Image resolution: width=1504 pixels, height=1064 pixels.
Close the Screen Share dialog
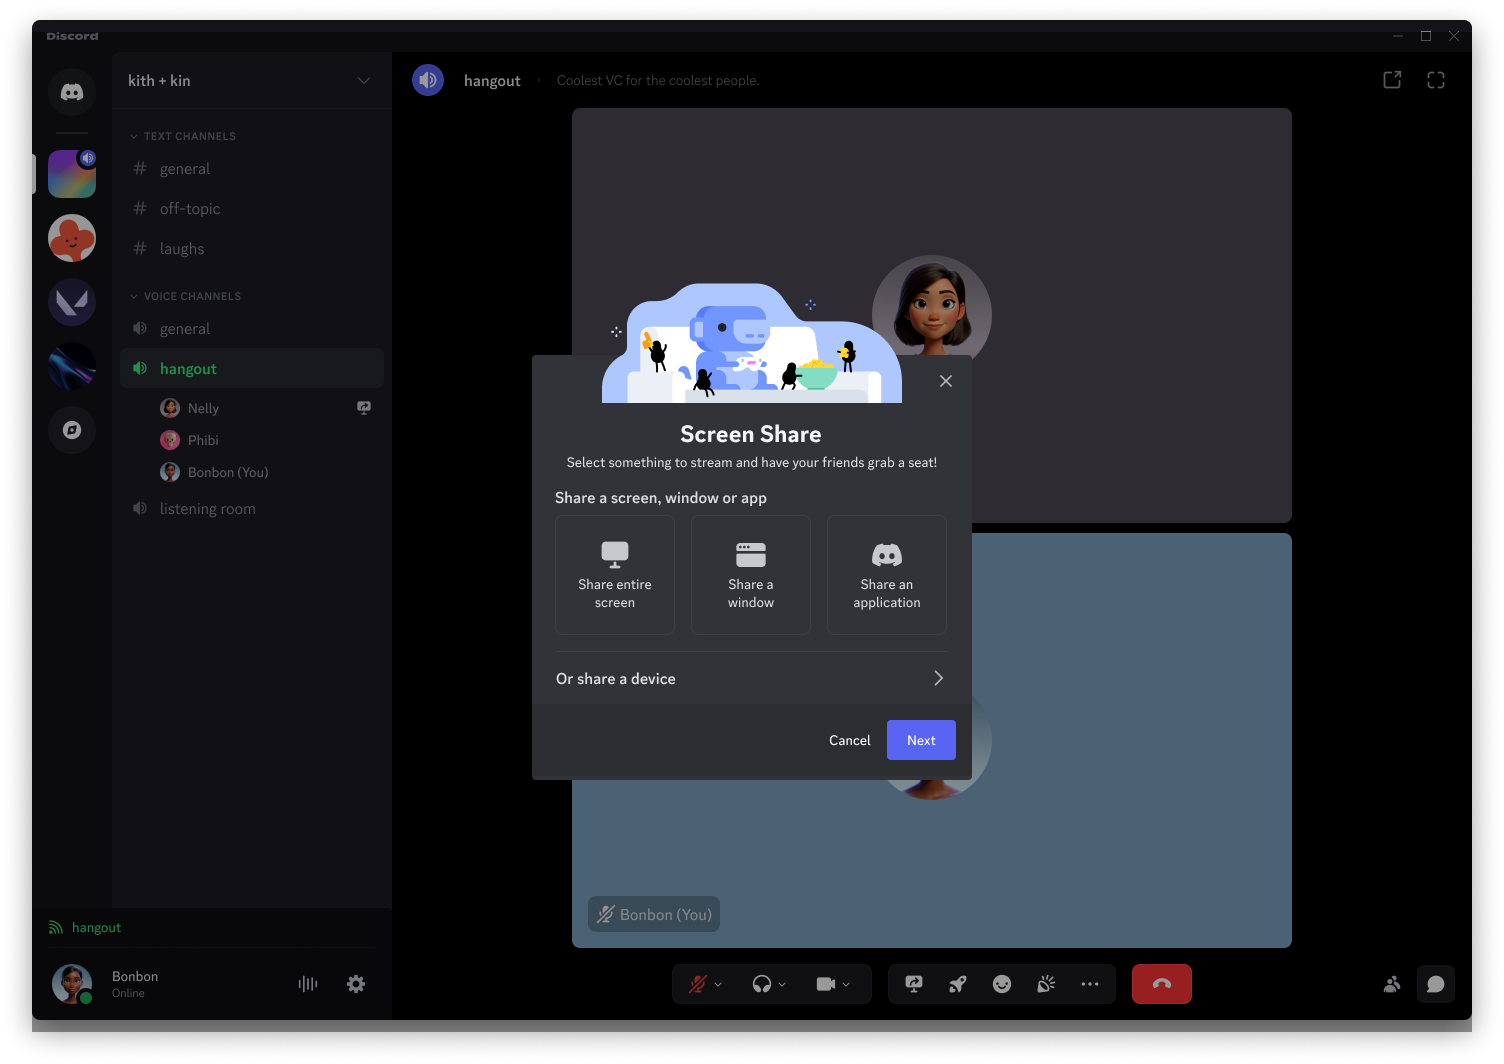946,381
